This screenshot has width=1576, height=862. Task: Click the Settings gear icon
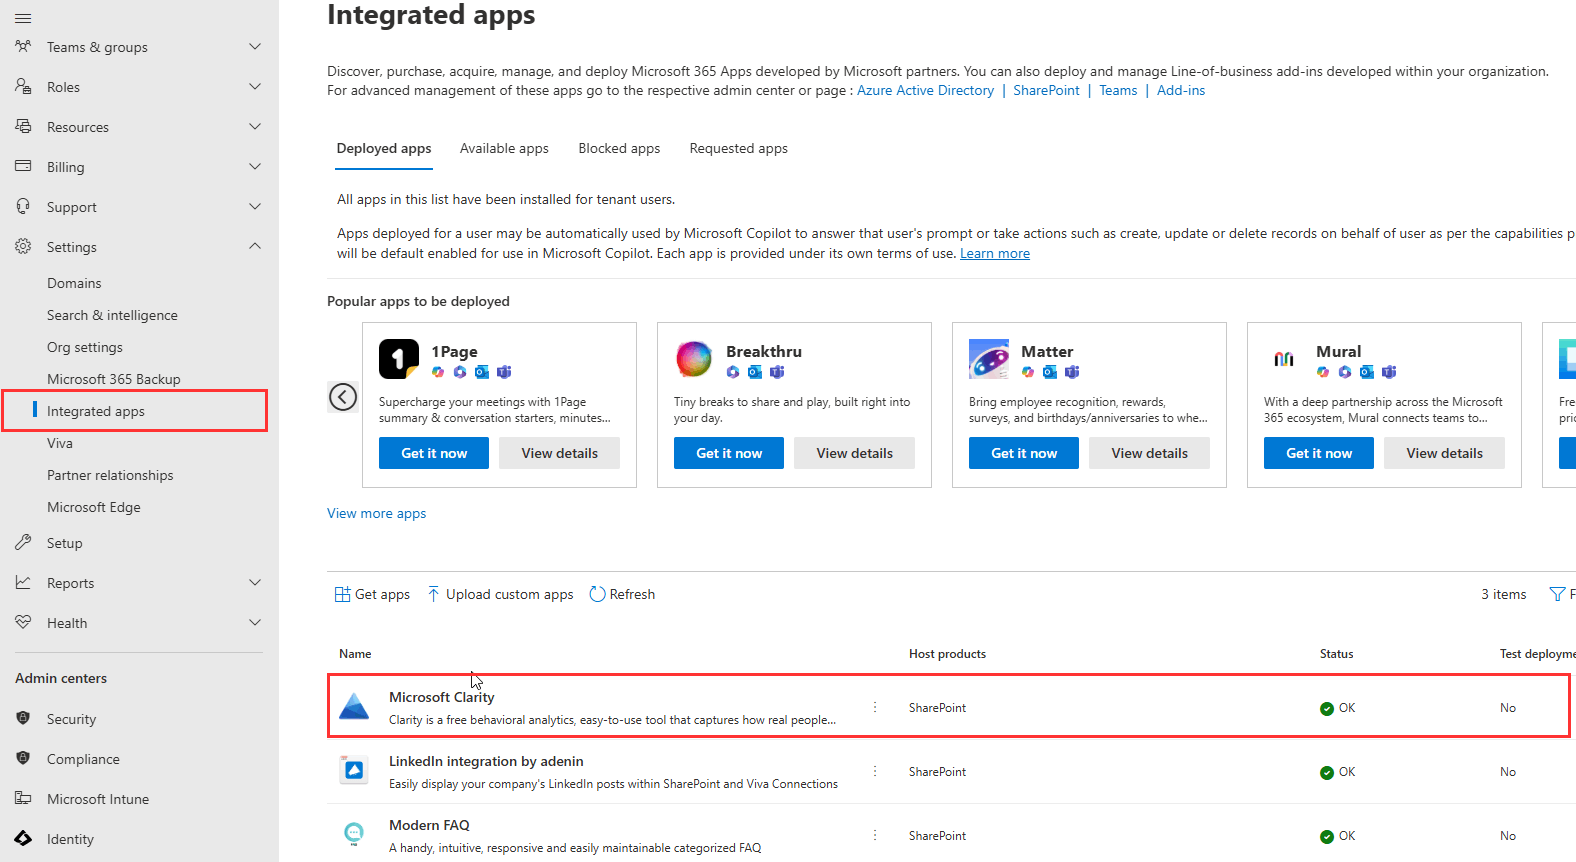[x=23, y=246]
